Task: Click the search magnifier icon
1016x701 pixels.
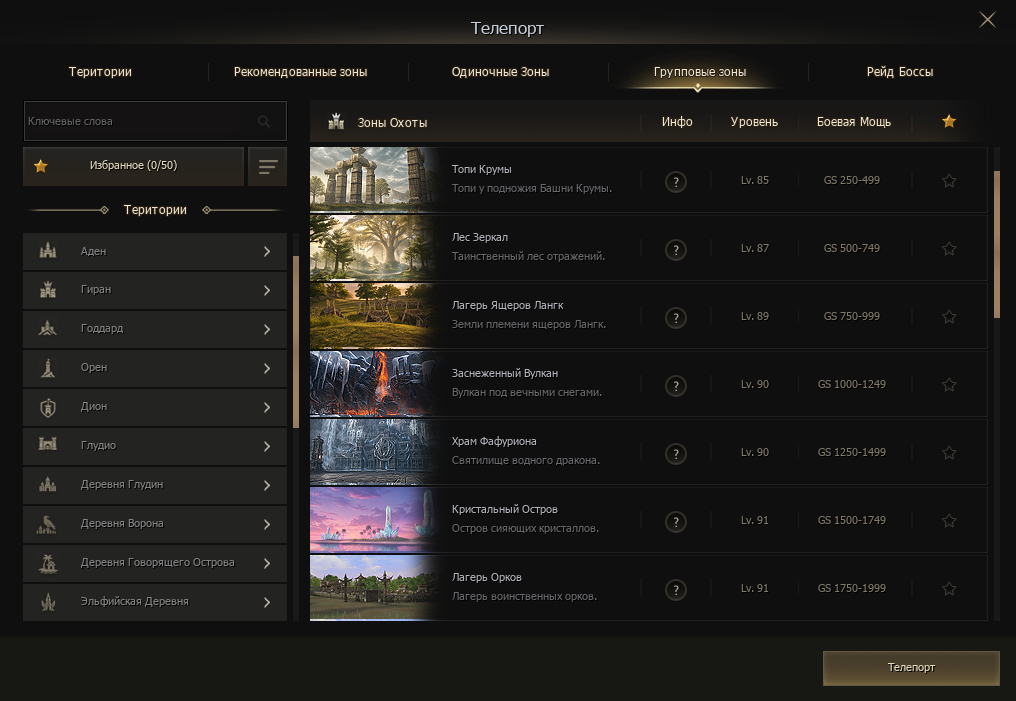Action: [x=264, y=121]
